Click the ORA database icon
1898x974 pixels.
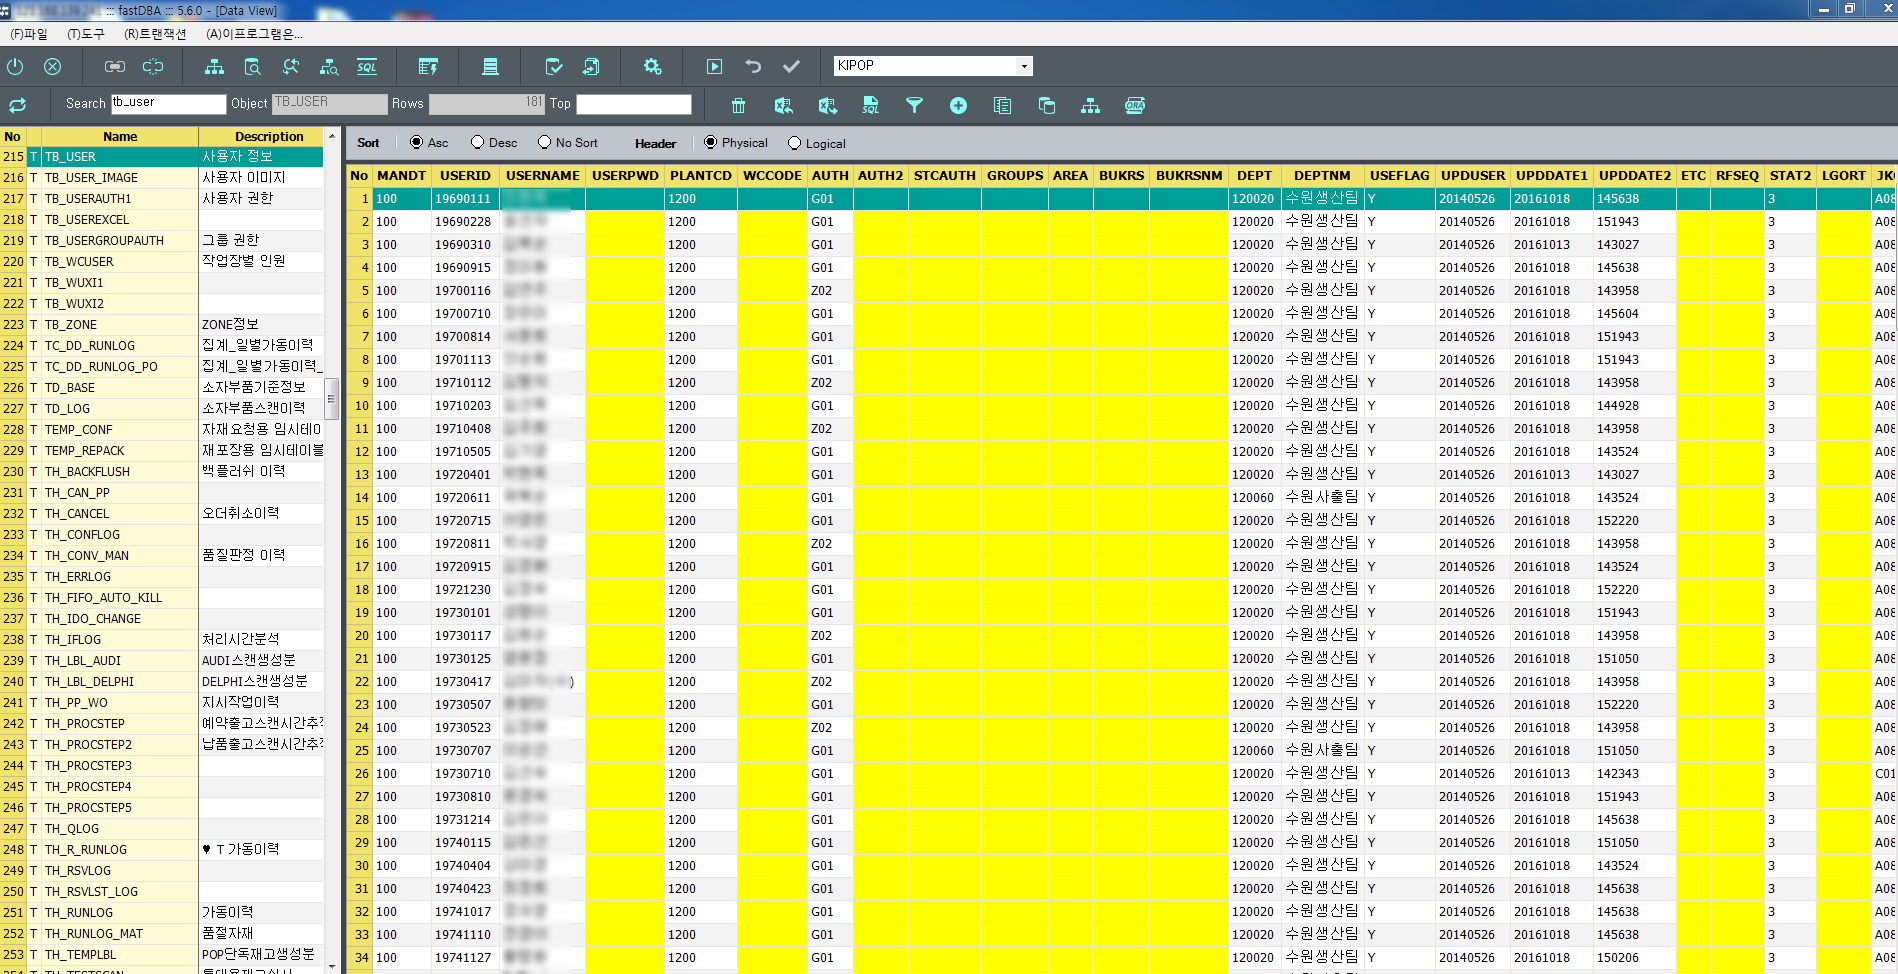(x=1134, y=105)
